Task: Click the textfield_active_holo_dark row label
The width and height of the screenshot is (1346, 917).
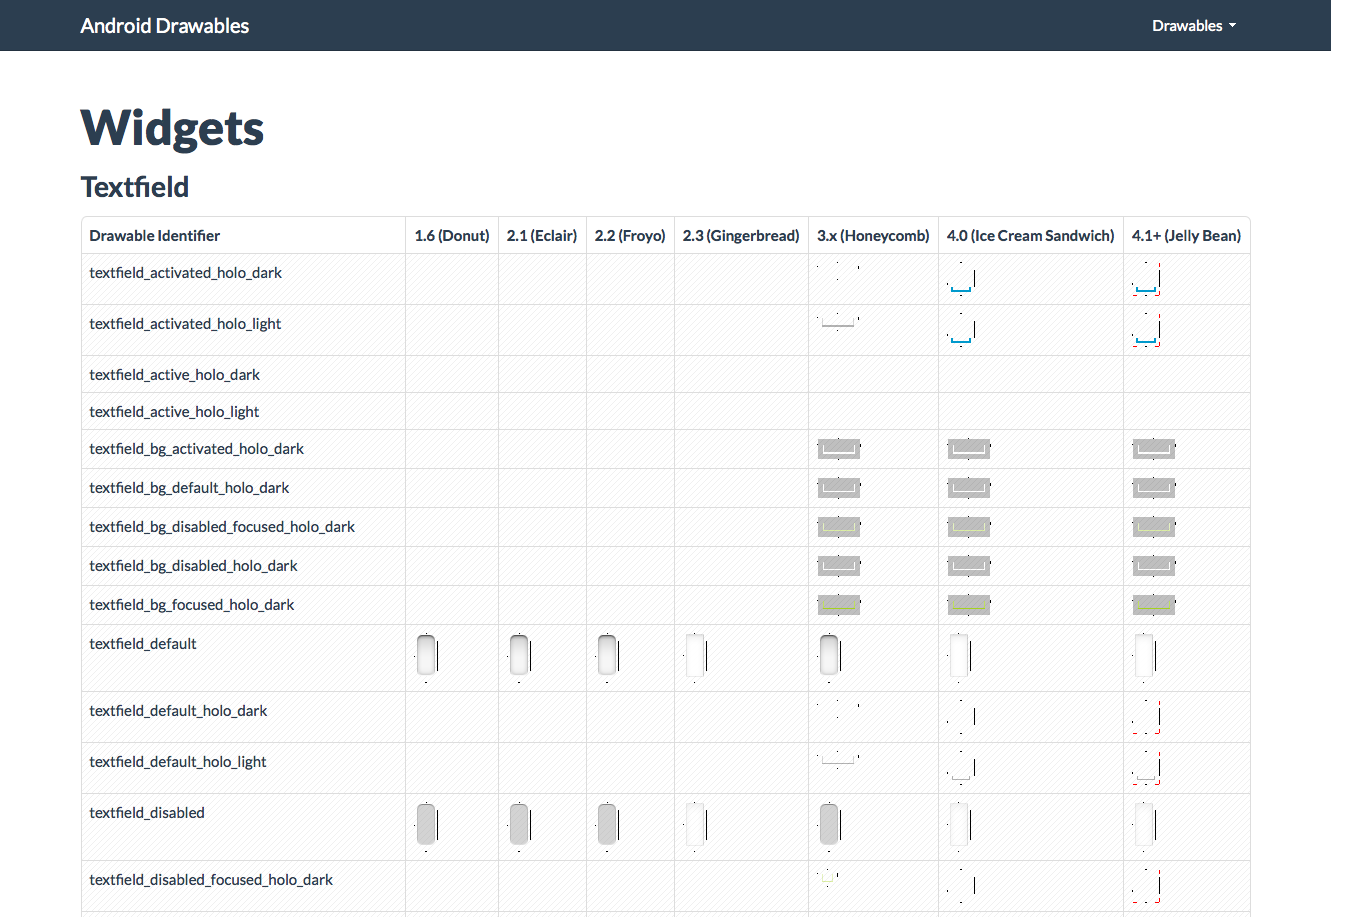Action: pyautogui.click(x=174, y=375)
